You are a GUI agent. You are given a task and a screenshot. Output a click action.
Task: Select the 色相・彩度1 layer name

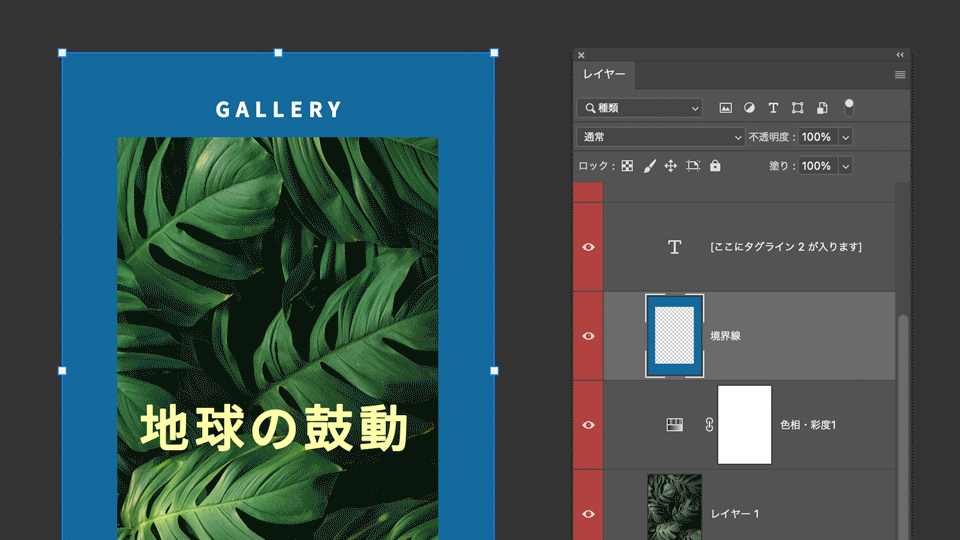coord(808,424)
